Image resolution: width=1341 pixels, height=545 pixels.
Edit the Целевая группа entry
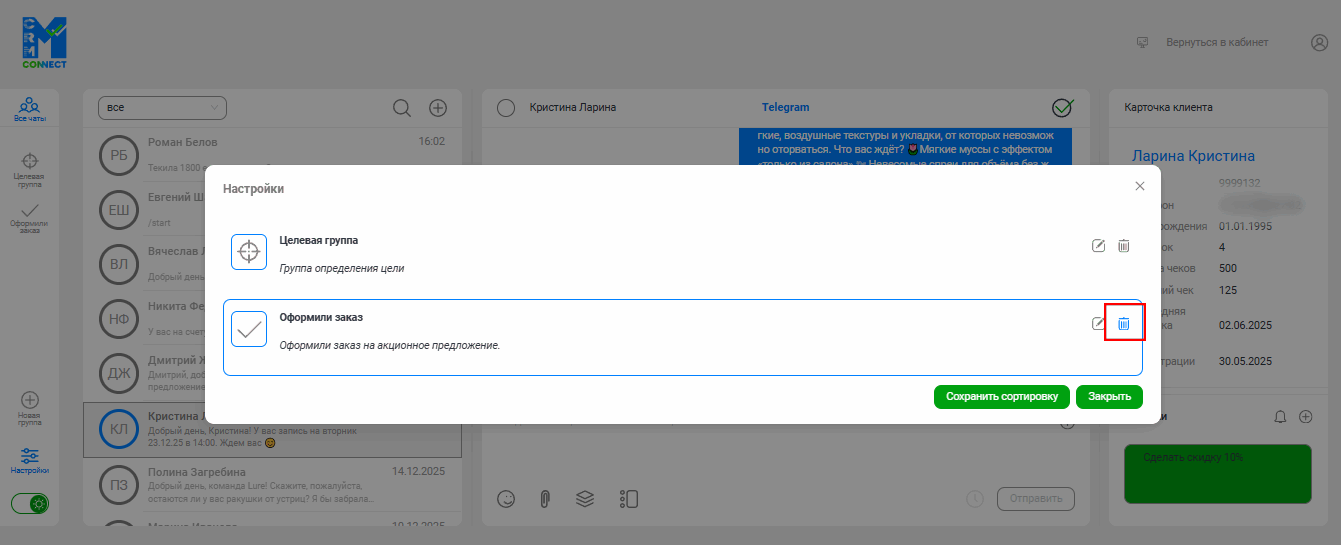[x=1098, y=245]
